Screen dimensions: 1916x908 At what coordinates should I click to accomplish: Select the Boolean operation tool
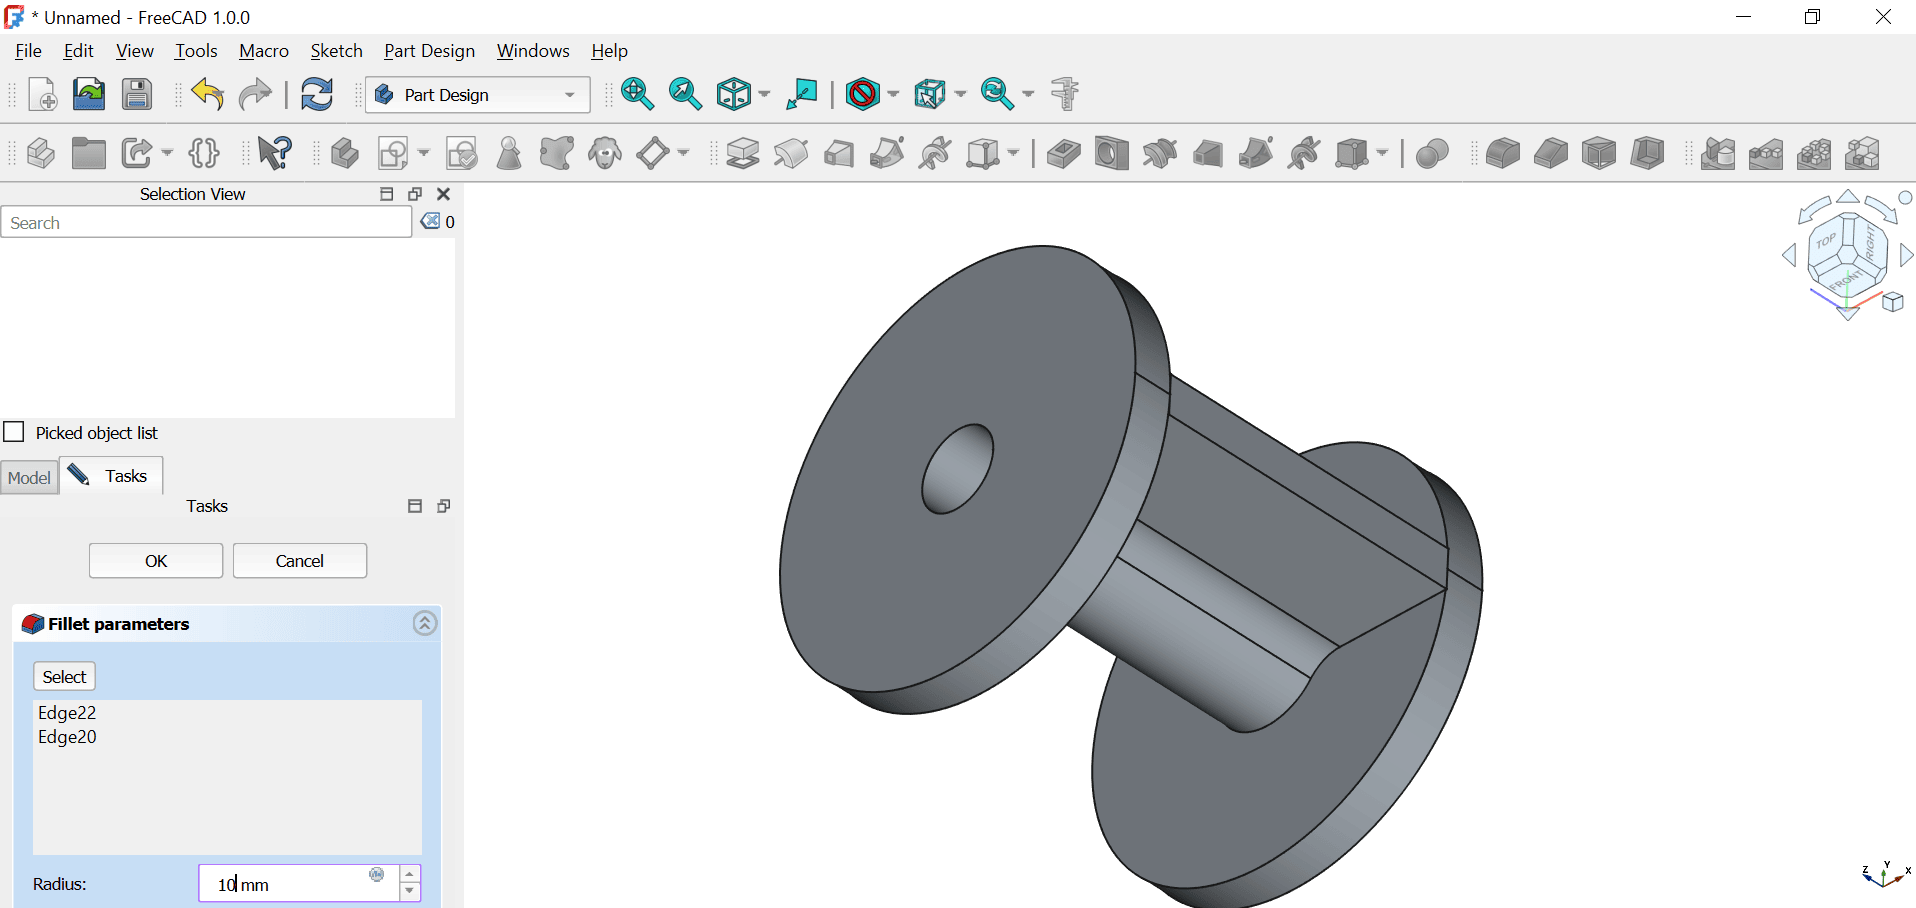(1433, 153)
